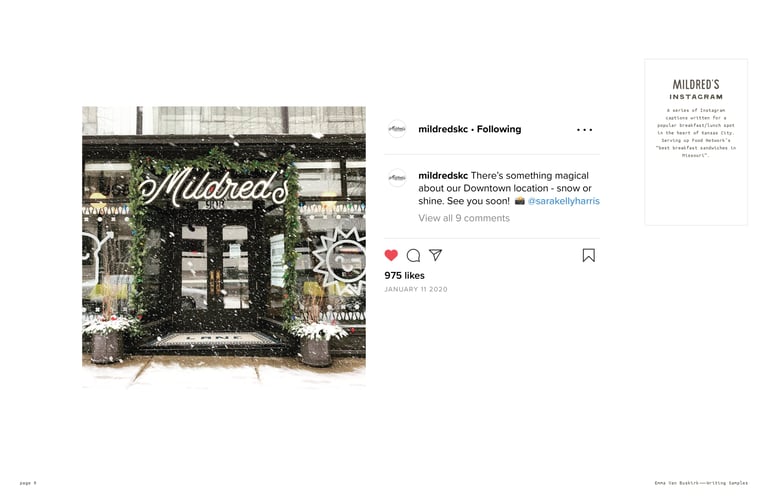Toggle the Following status button
This screenshot has height=496, width=768.
(x=499, y=129)
